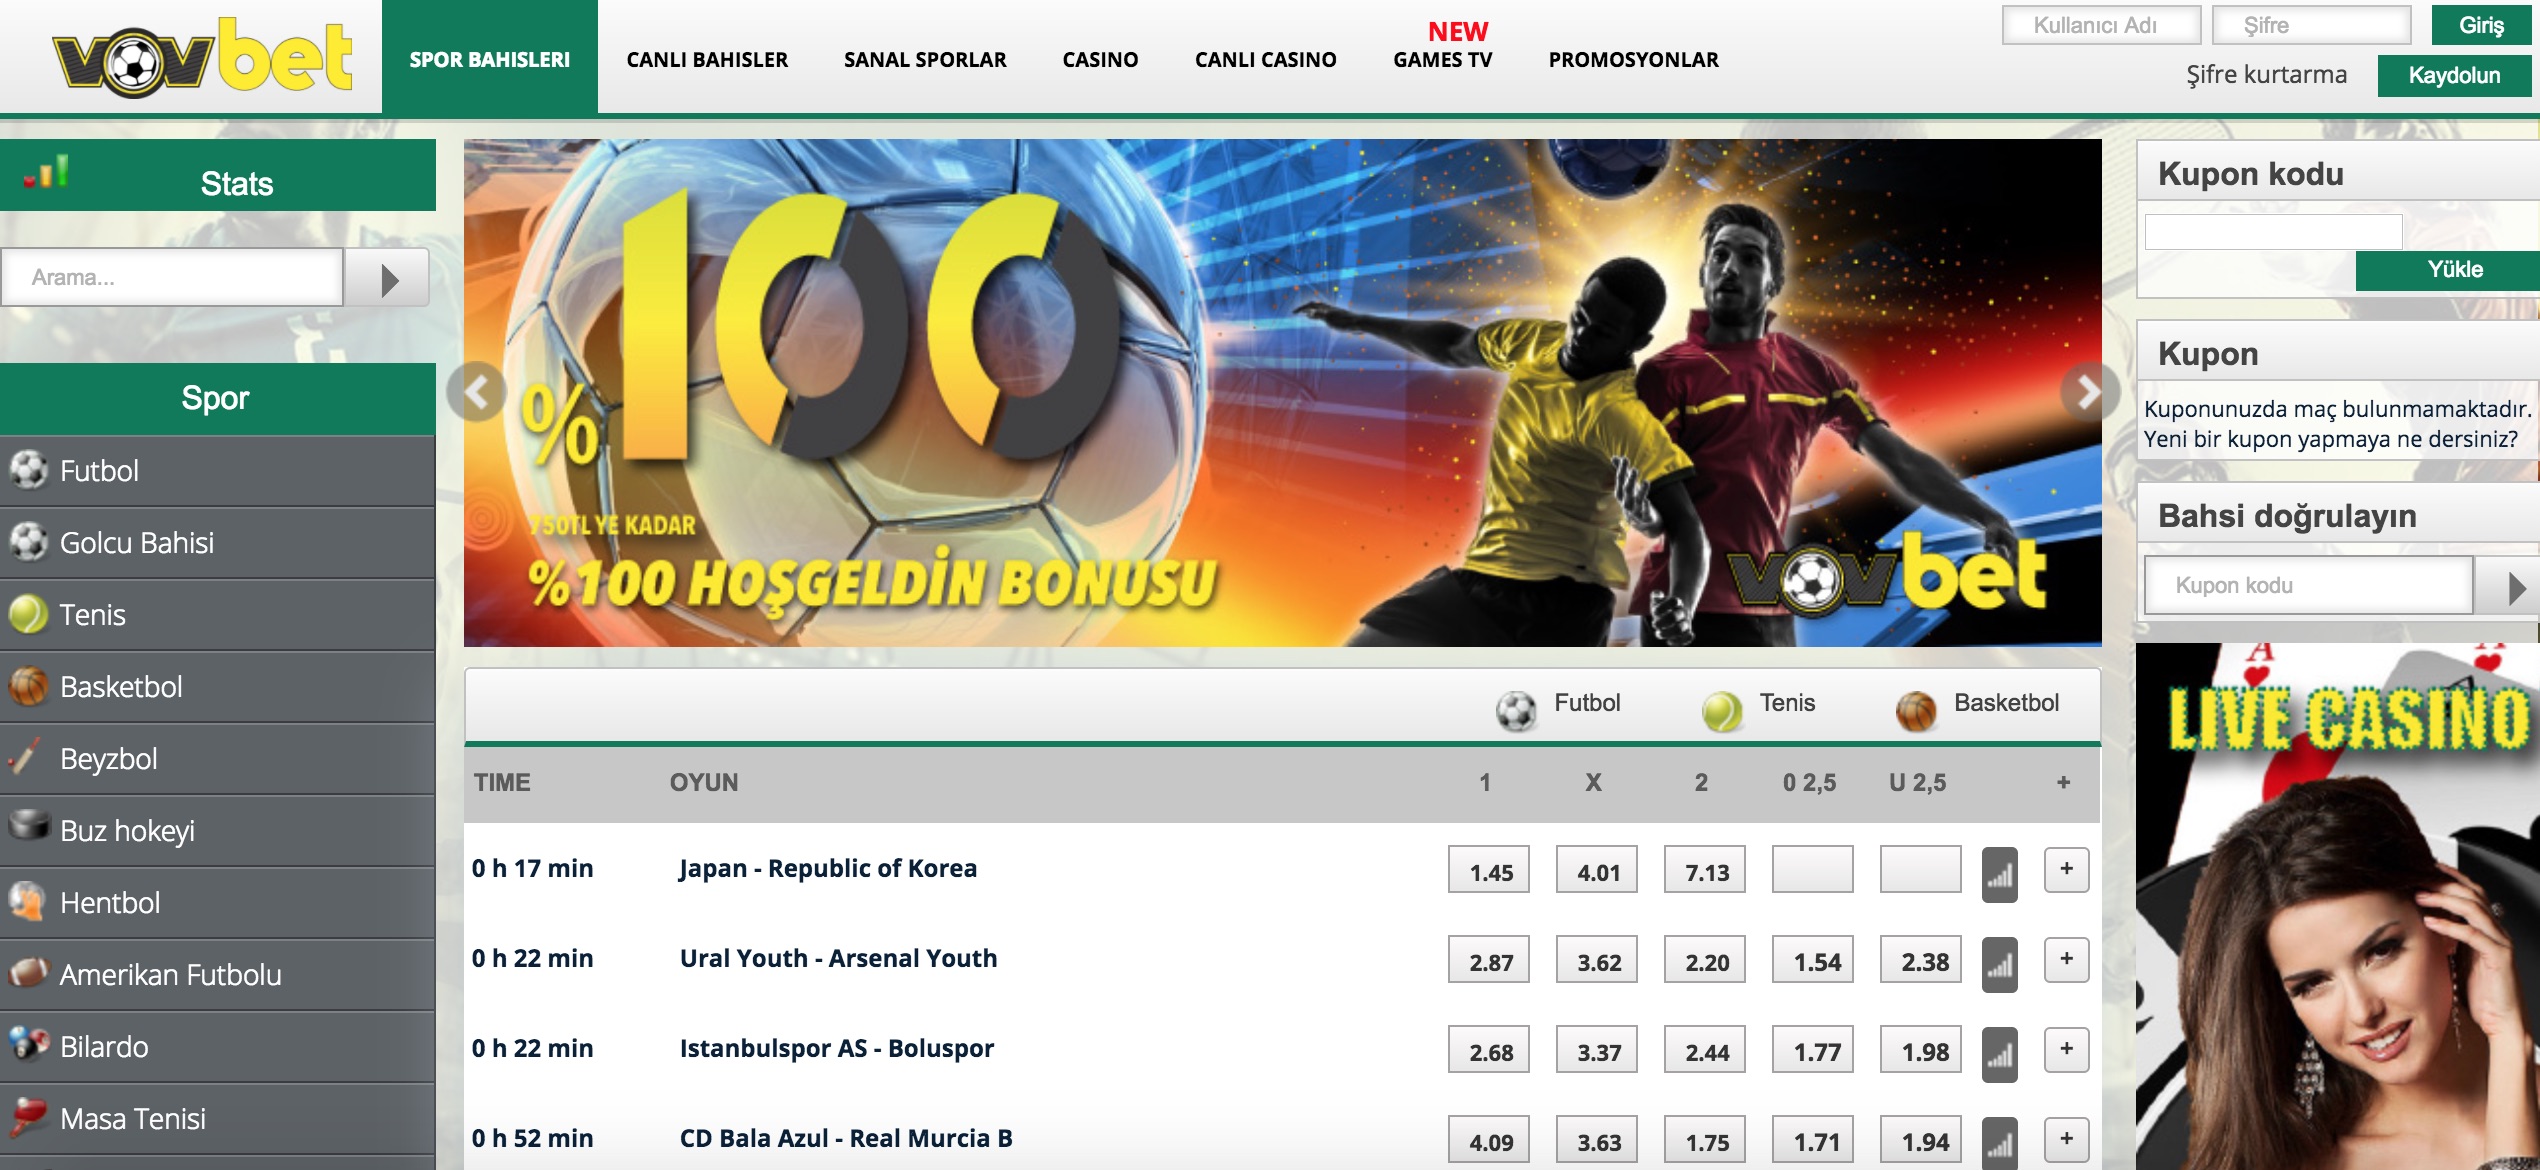Viewport: 2540px width, 1170px height.
Task: Open statistics icon for Istanbulspor AS - Boluspor
Action: coord(1999,1054)
